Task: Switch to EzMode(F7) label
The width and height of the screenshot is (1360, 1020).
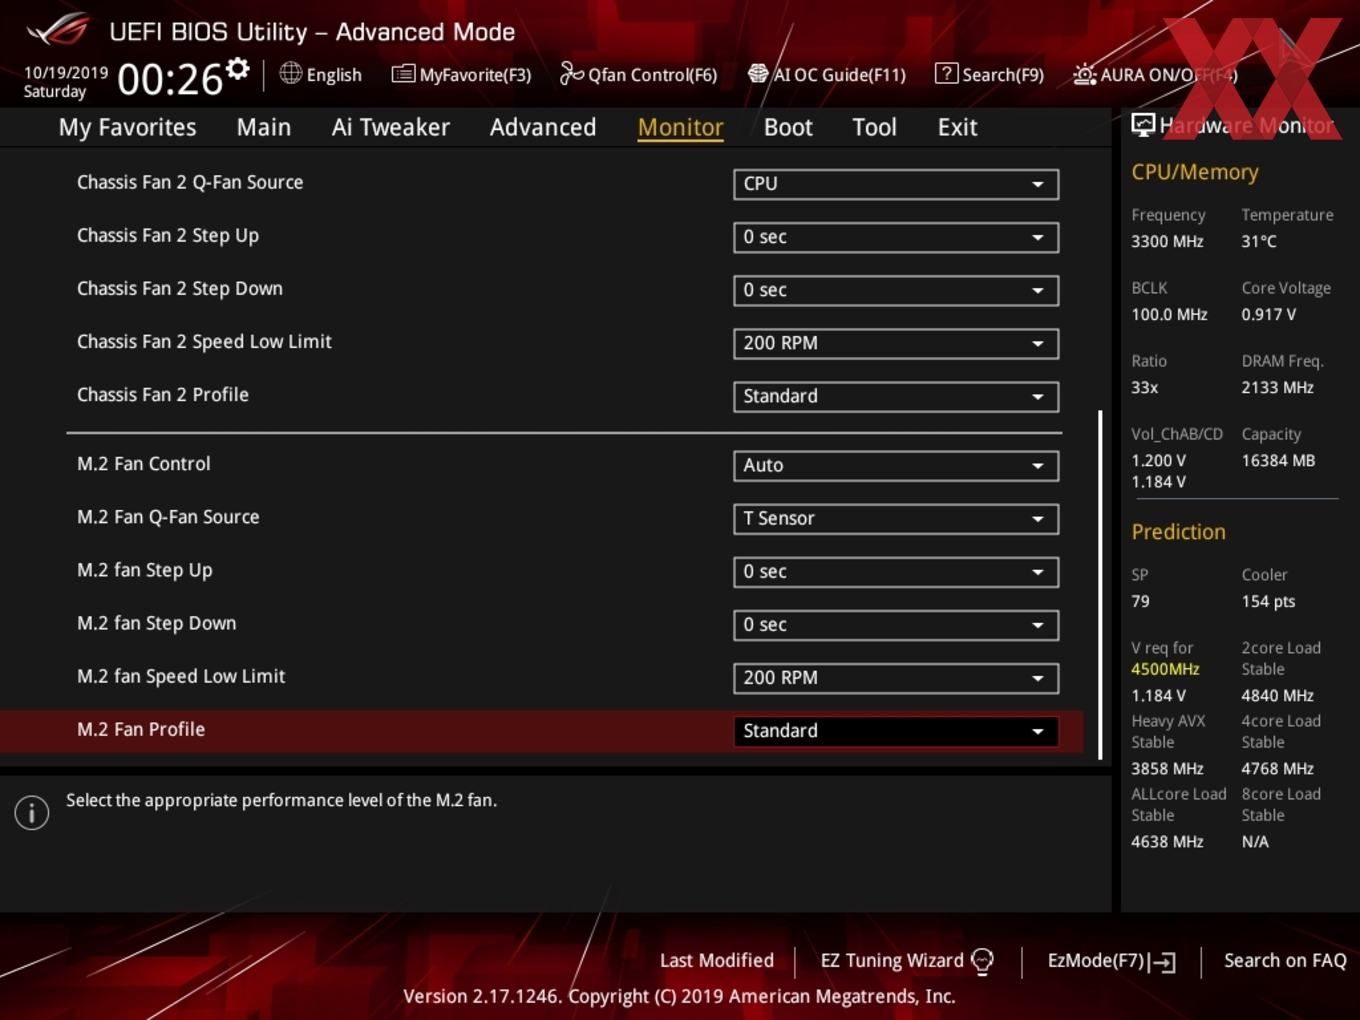Action: [x=1095, y=961]
